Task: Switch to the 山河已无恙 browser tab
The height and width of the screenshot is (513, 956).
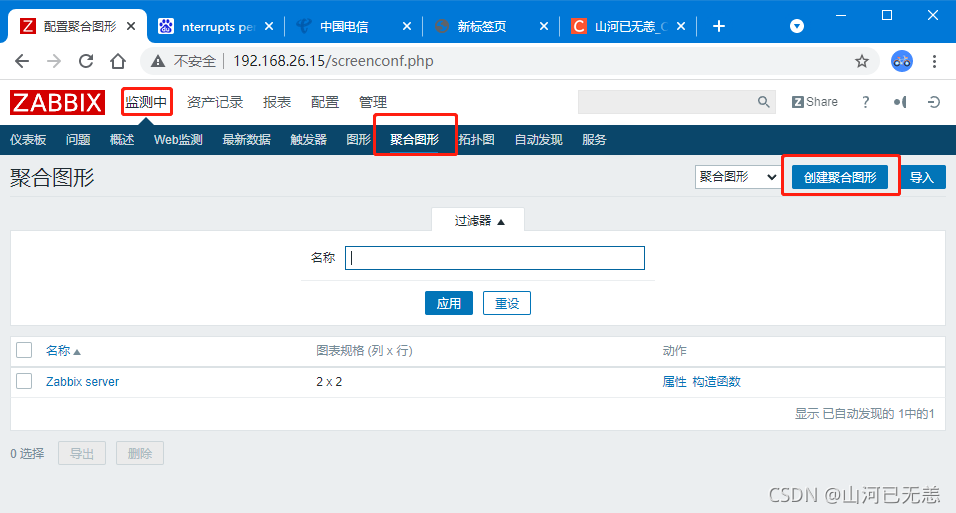Action: coord(628,26)
